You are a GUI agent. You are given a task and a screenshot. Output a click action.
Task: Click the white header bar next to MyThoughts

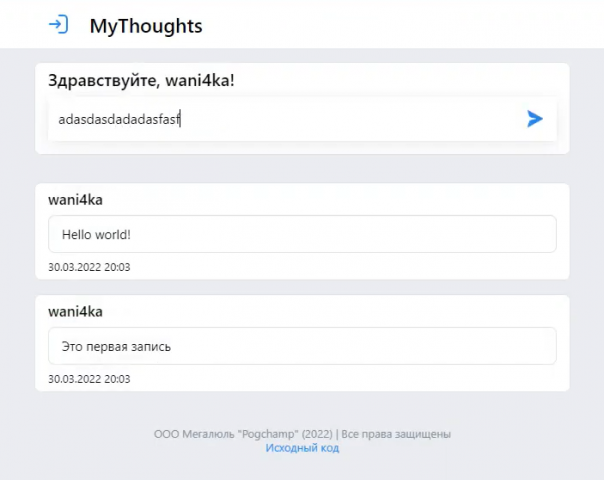[385, 24]
